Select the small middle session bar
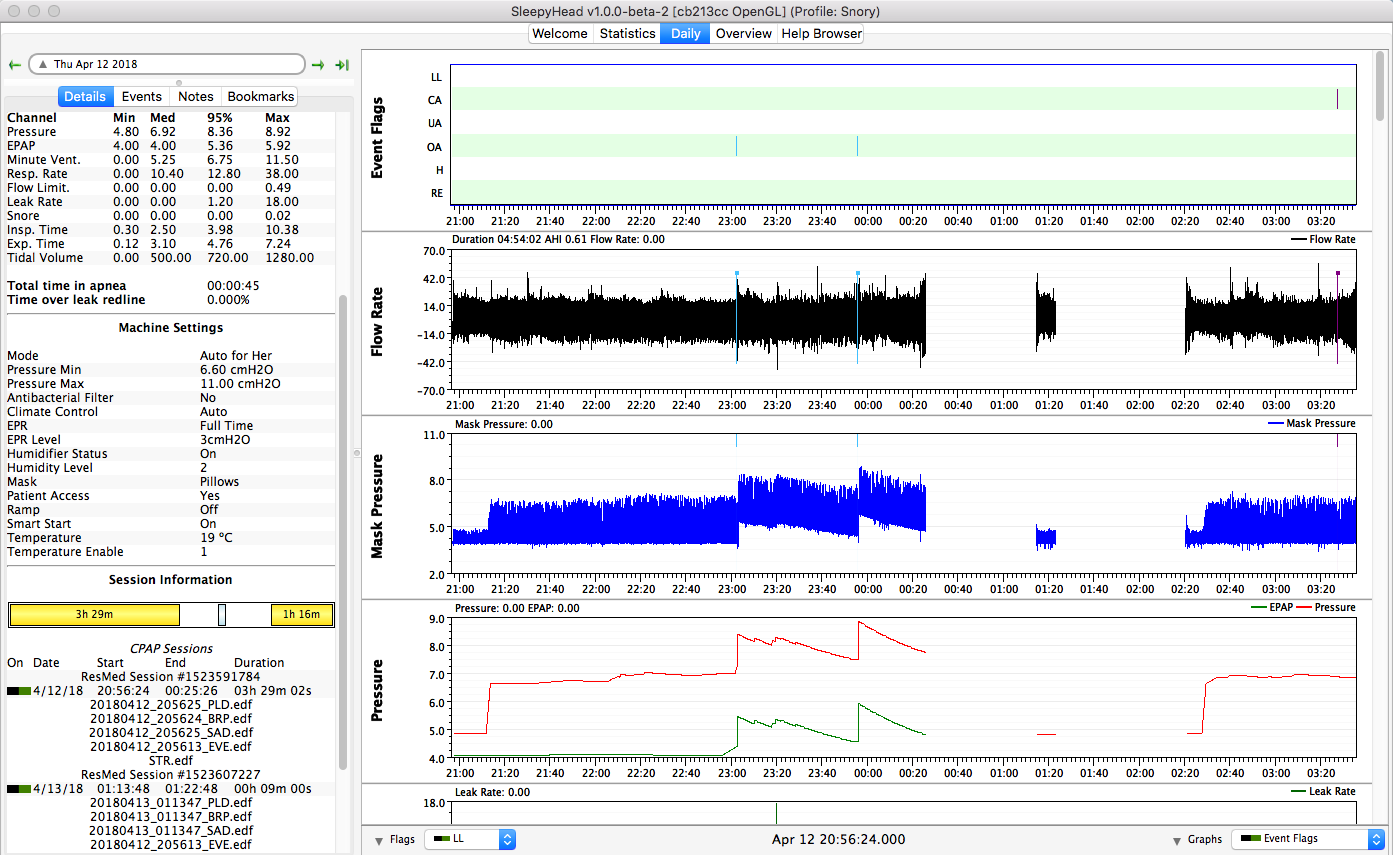This screenshot has height=855, width=1393. [x=222, y=615]
